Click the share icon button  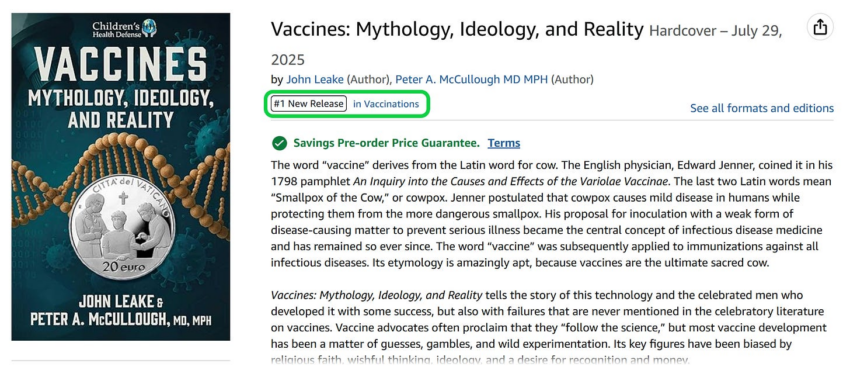tap(820, 27)
